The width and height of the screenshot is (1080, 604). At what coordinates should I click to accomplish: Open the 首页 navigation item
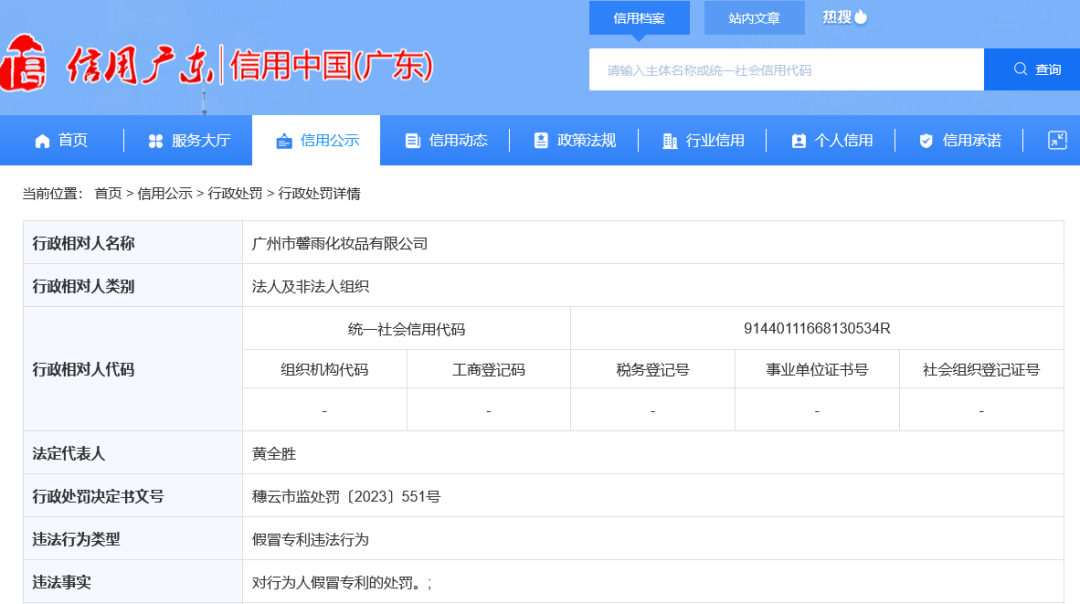tap(61, 140)
